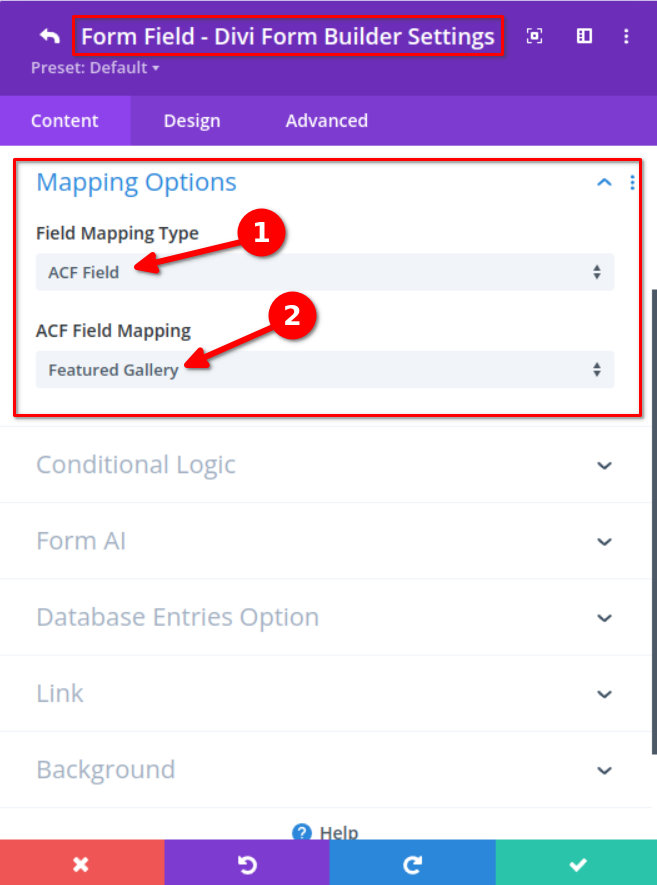Redo the last change with the redo icon
This screenshot has height=885, width=657.
click(412, 862)
